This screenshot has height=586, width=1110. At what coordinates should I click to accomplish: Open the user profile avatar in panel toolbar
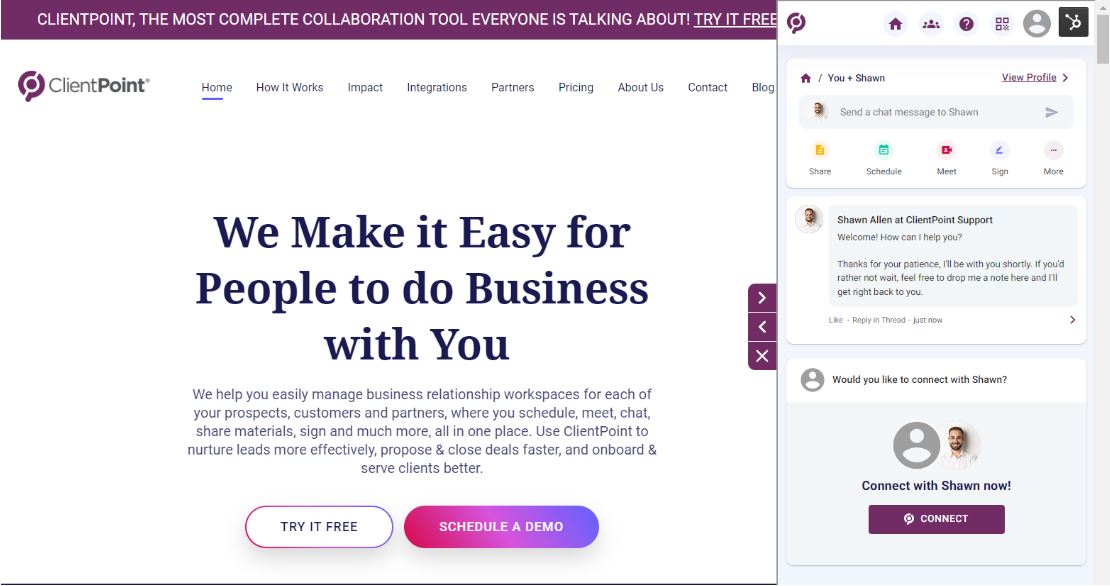click(x=1036, y=23)
